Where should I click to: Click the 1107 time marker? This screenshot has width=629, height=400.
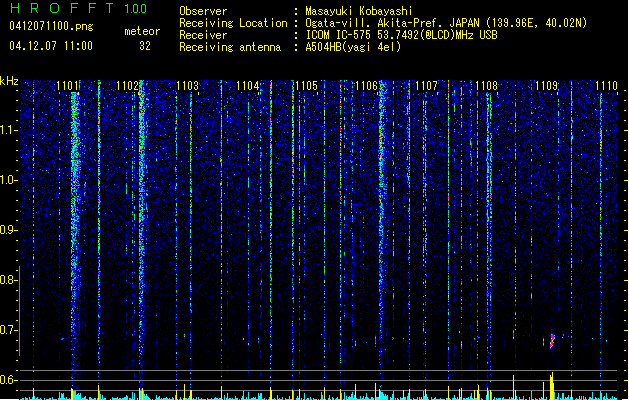pos(426,86)
